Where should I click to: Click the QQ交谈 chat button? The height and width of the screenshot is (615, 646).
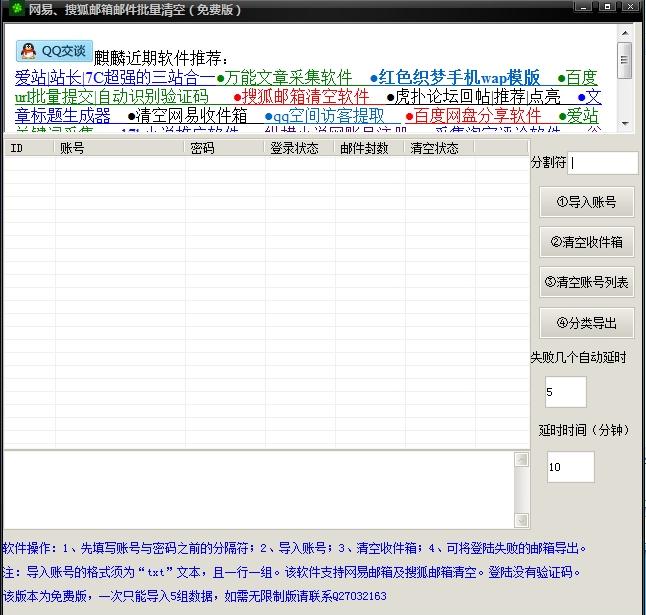point(55,51)
